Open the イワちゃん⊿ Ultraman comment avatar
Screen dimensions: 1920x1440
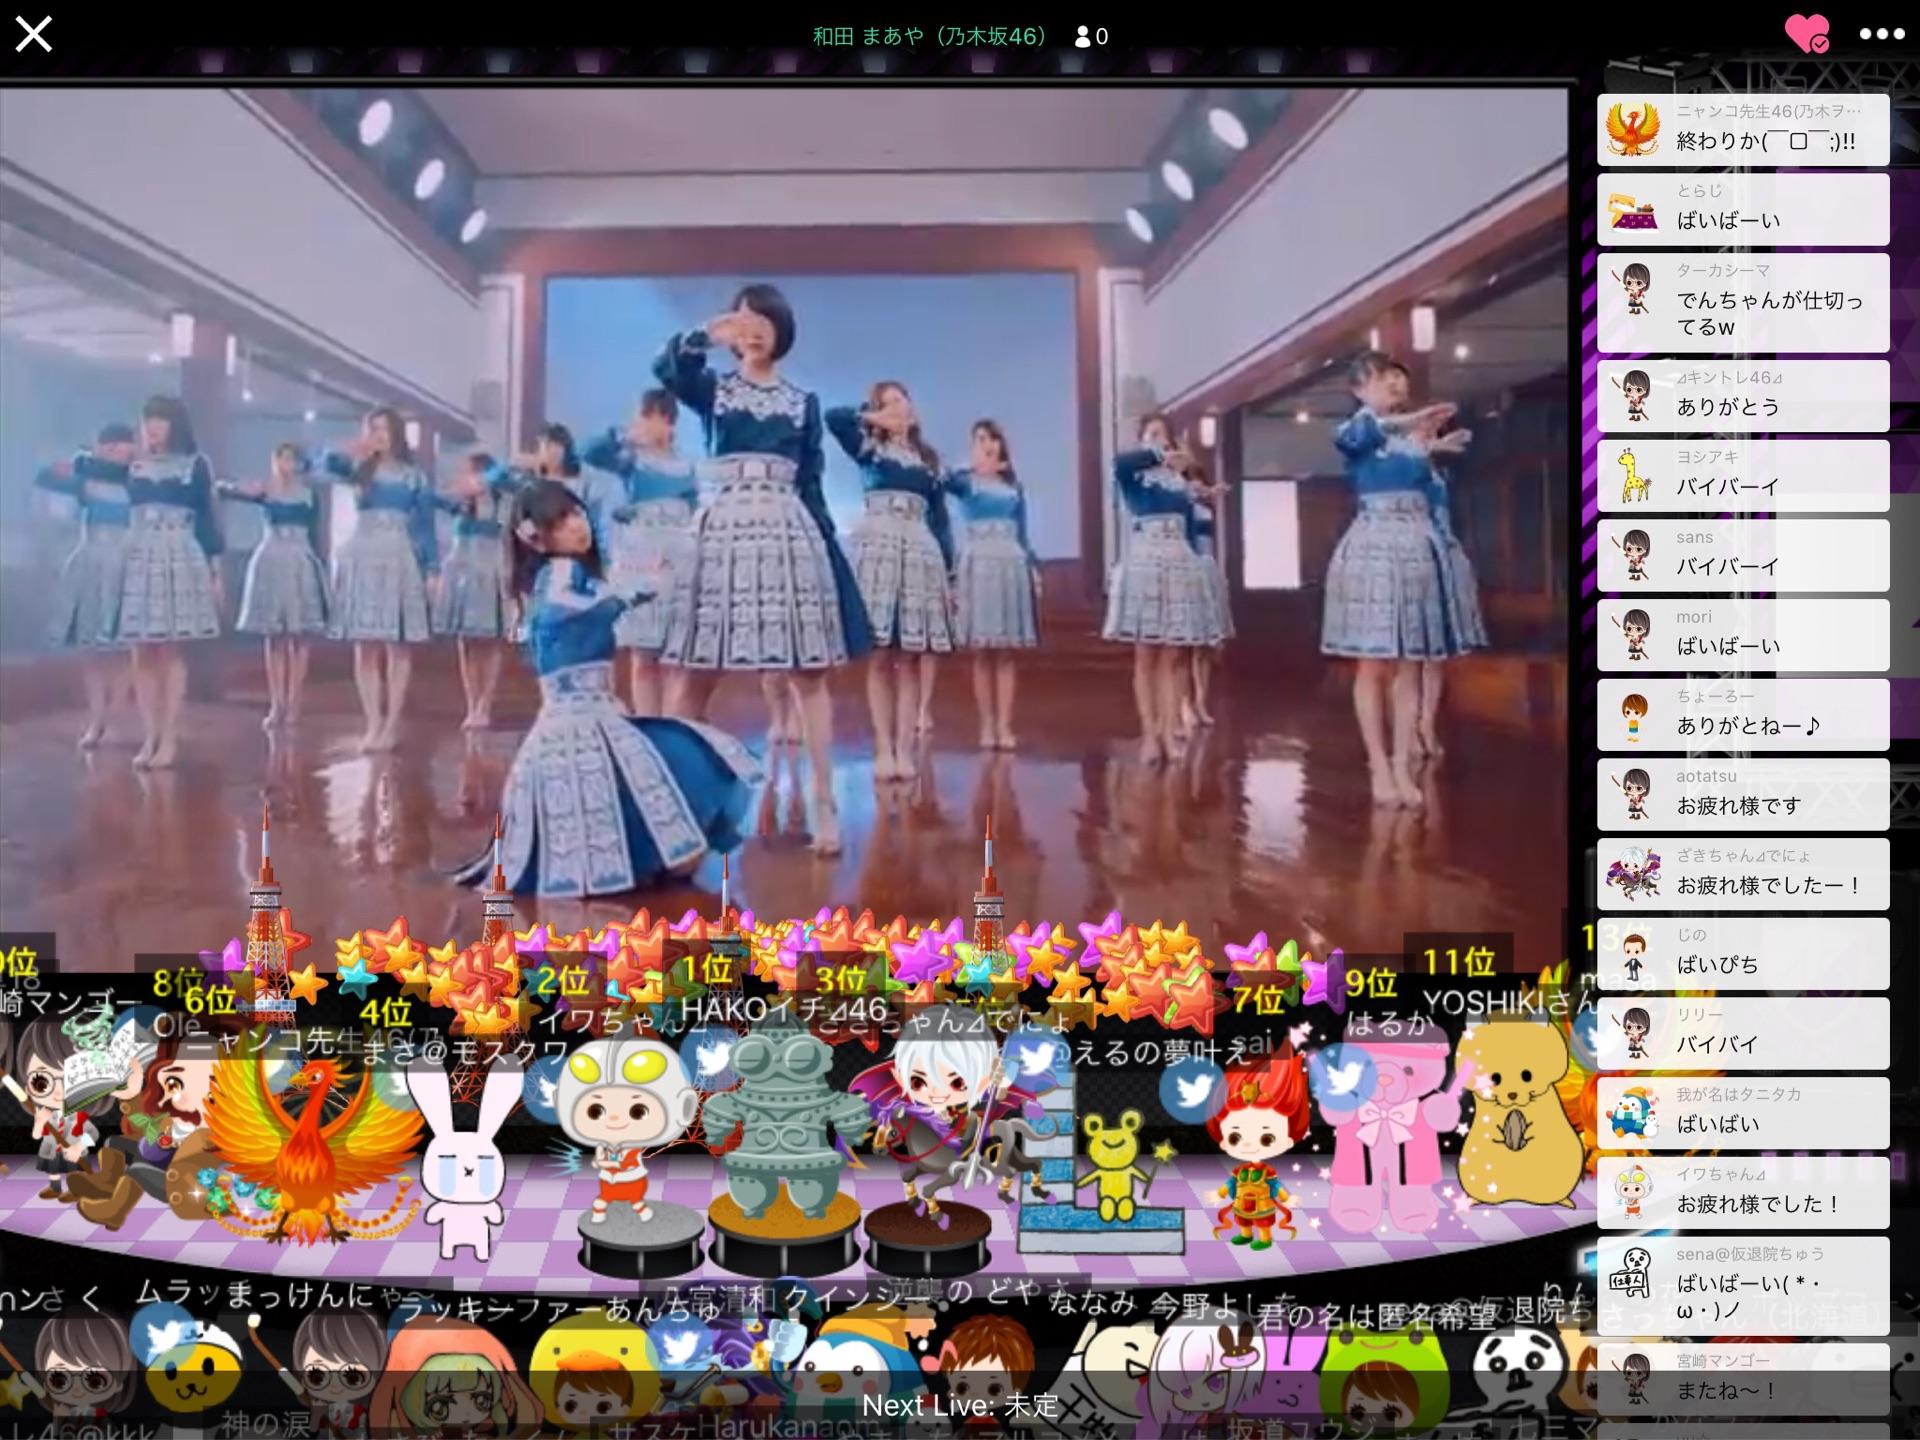1633,1194
